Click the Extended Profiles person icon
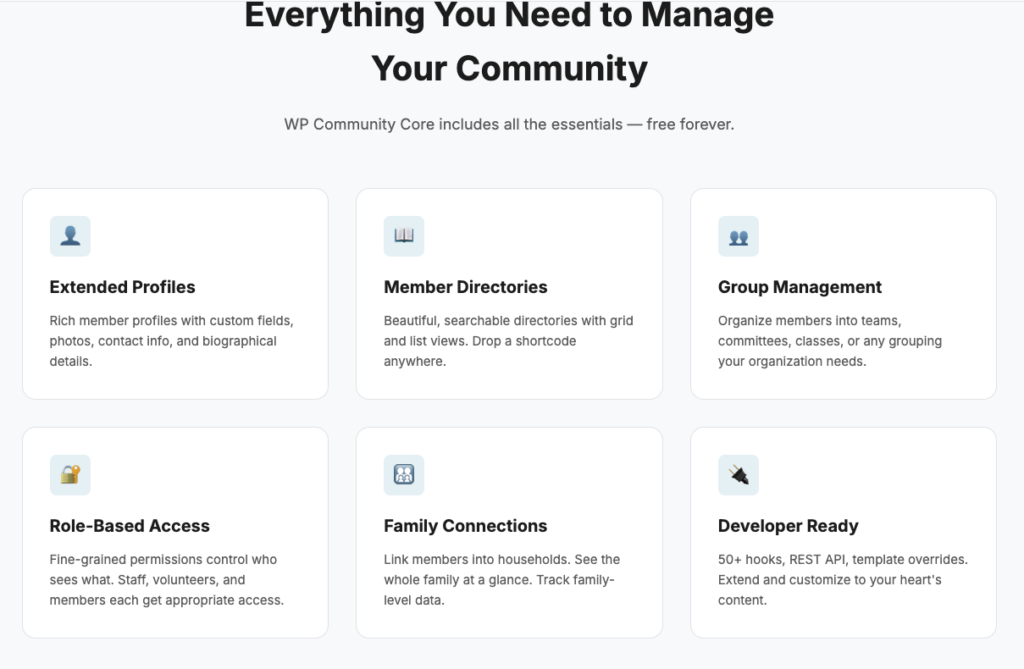Screen dimensions: 1024x669 click(70, 236)
